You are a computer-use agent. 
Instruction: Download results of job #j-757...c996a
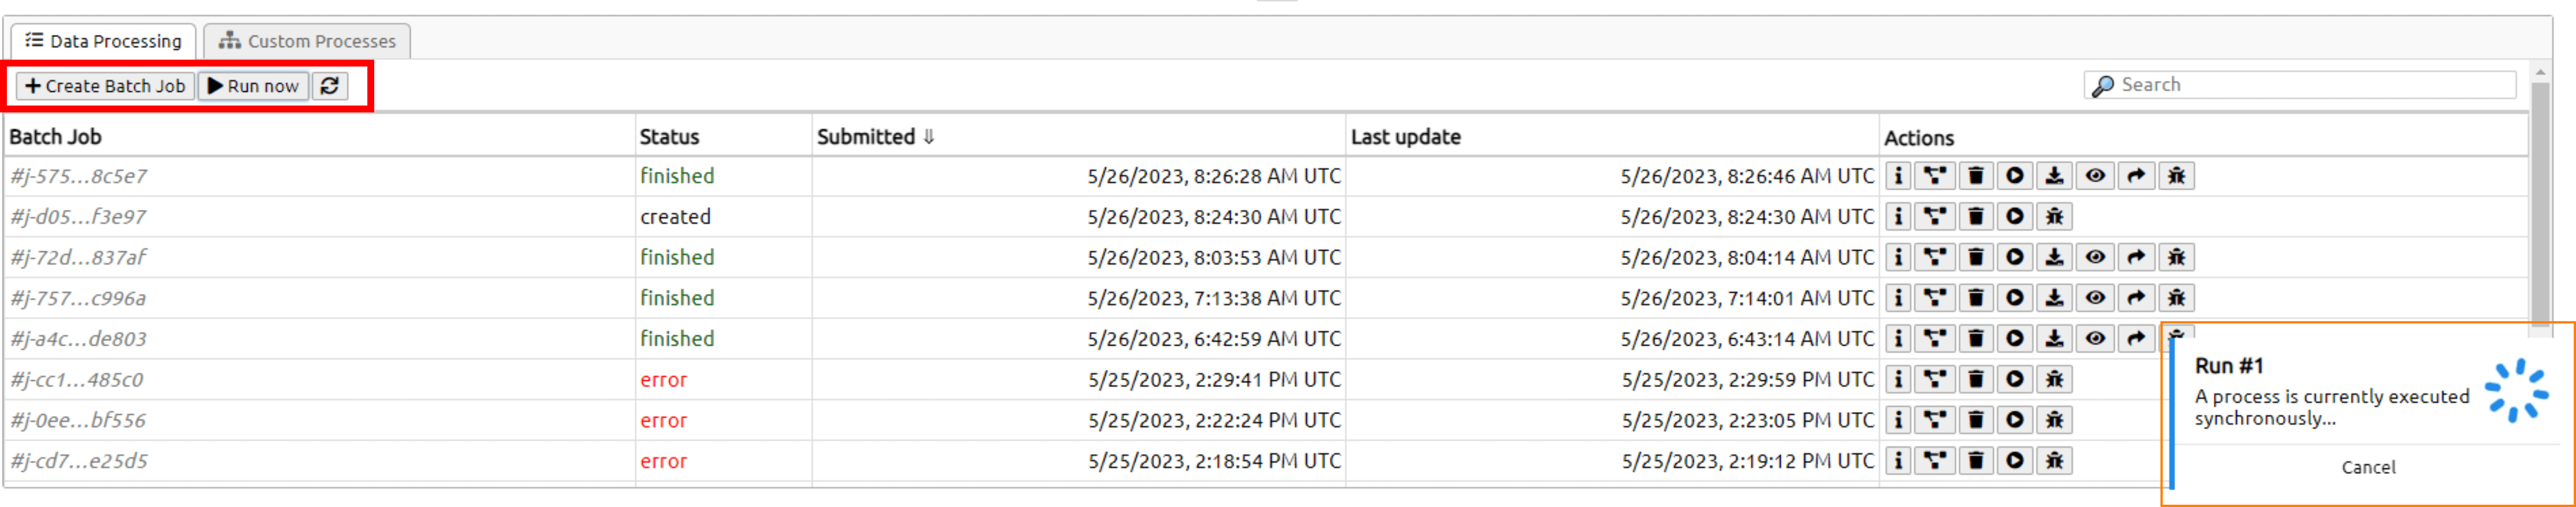[2053, 298]
